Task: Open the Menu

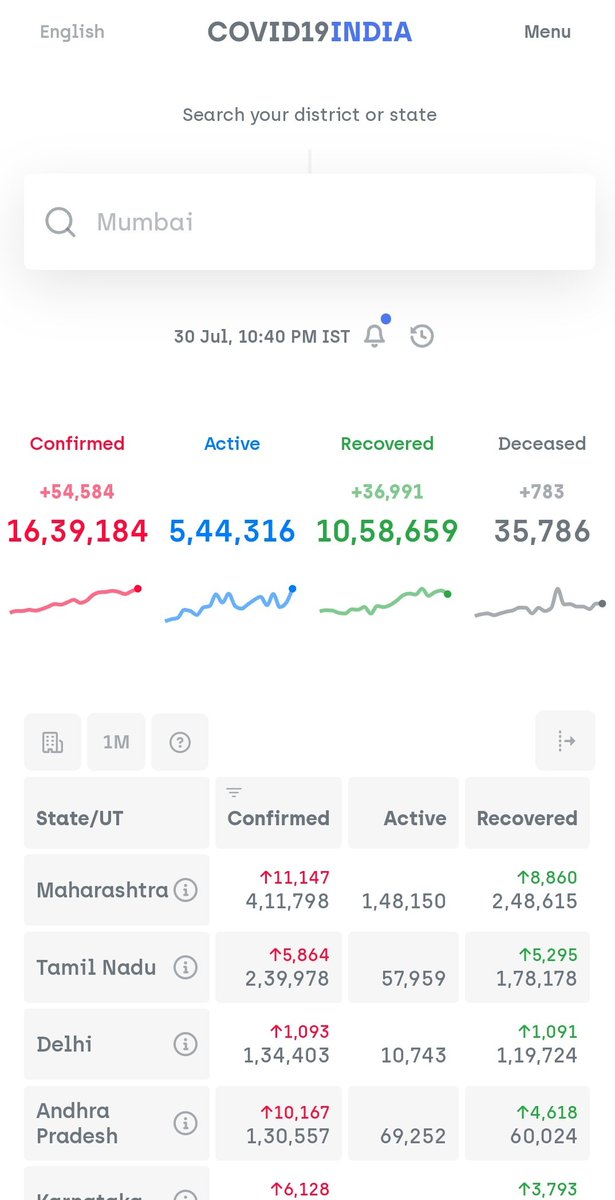Action: click(x=547, y=32)
